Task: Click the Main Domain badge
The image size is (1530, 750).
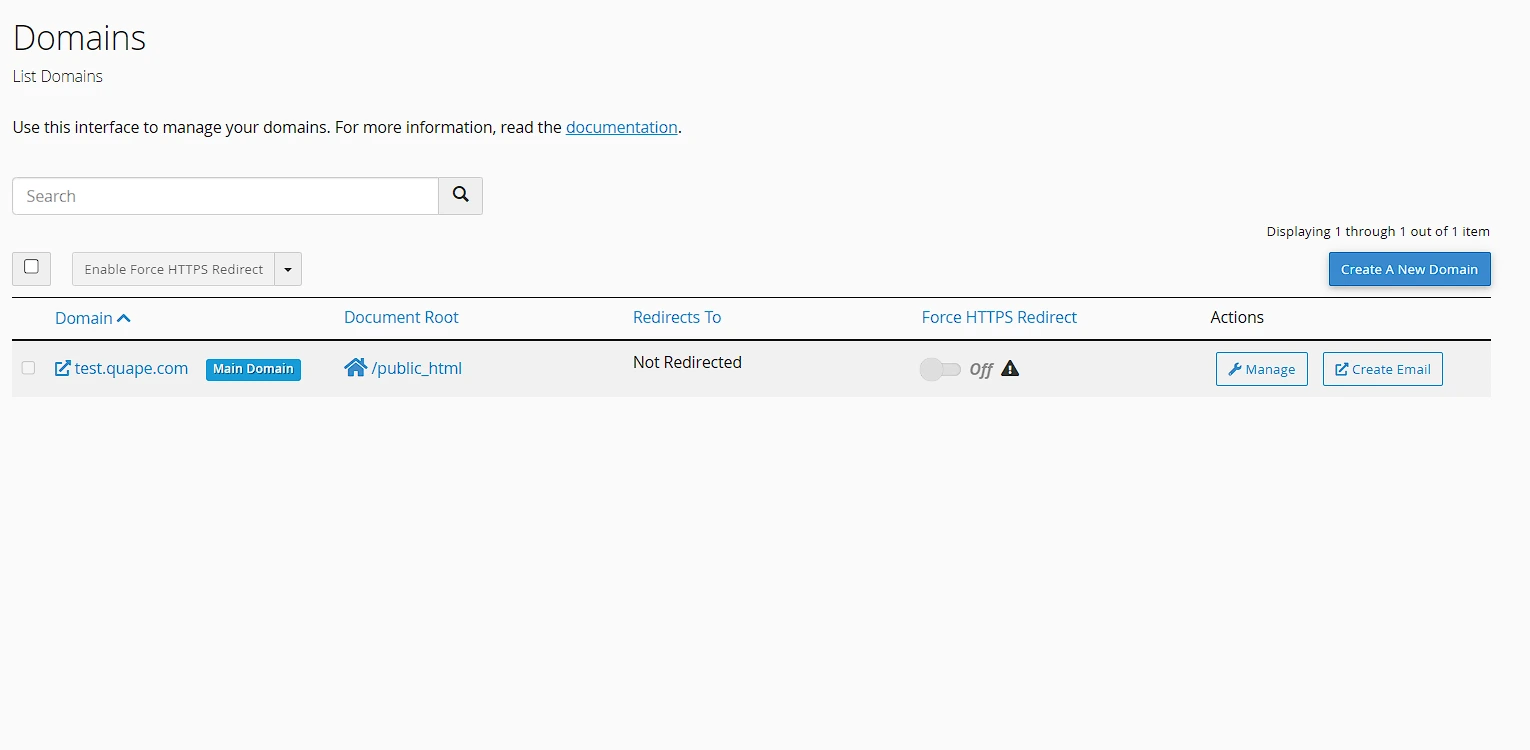Action: click(253, 369)
